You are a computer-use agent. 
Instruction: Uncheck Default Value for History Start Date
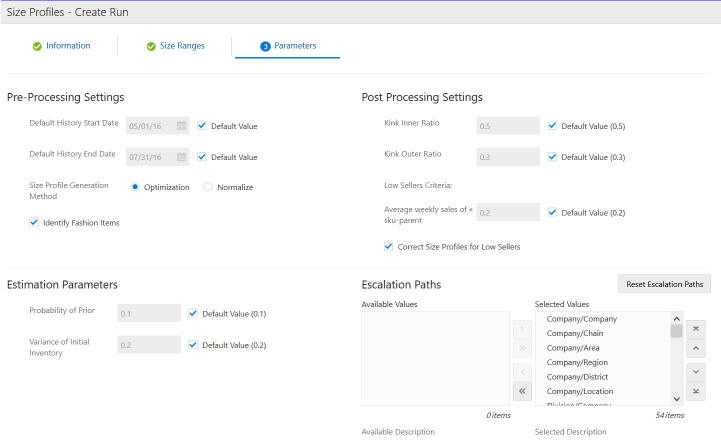[x=202, y=126]
